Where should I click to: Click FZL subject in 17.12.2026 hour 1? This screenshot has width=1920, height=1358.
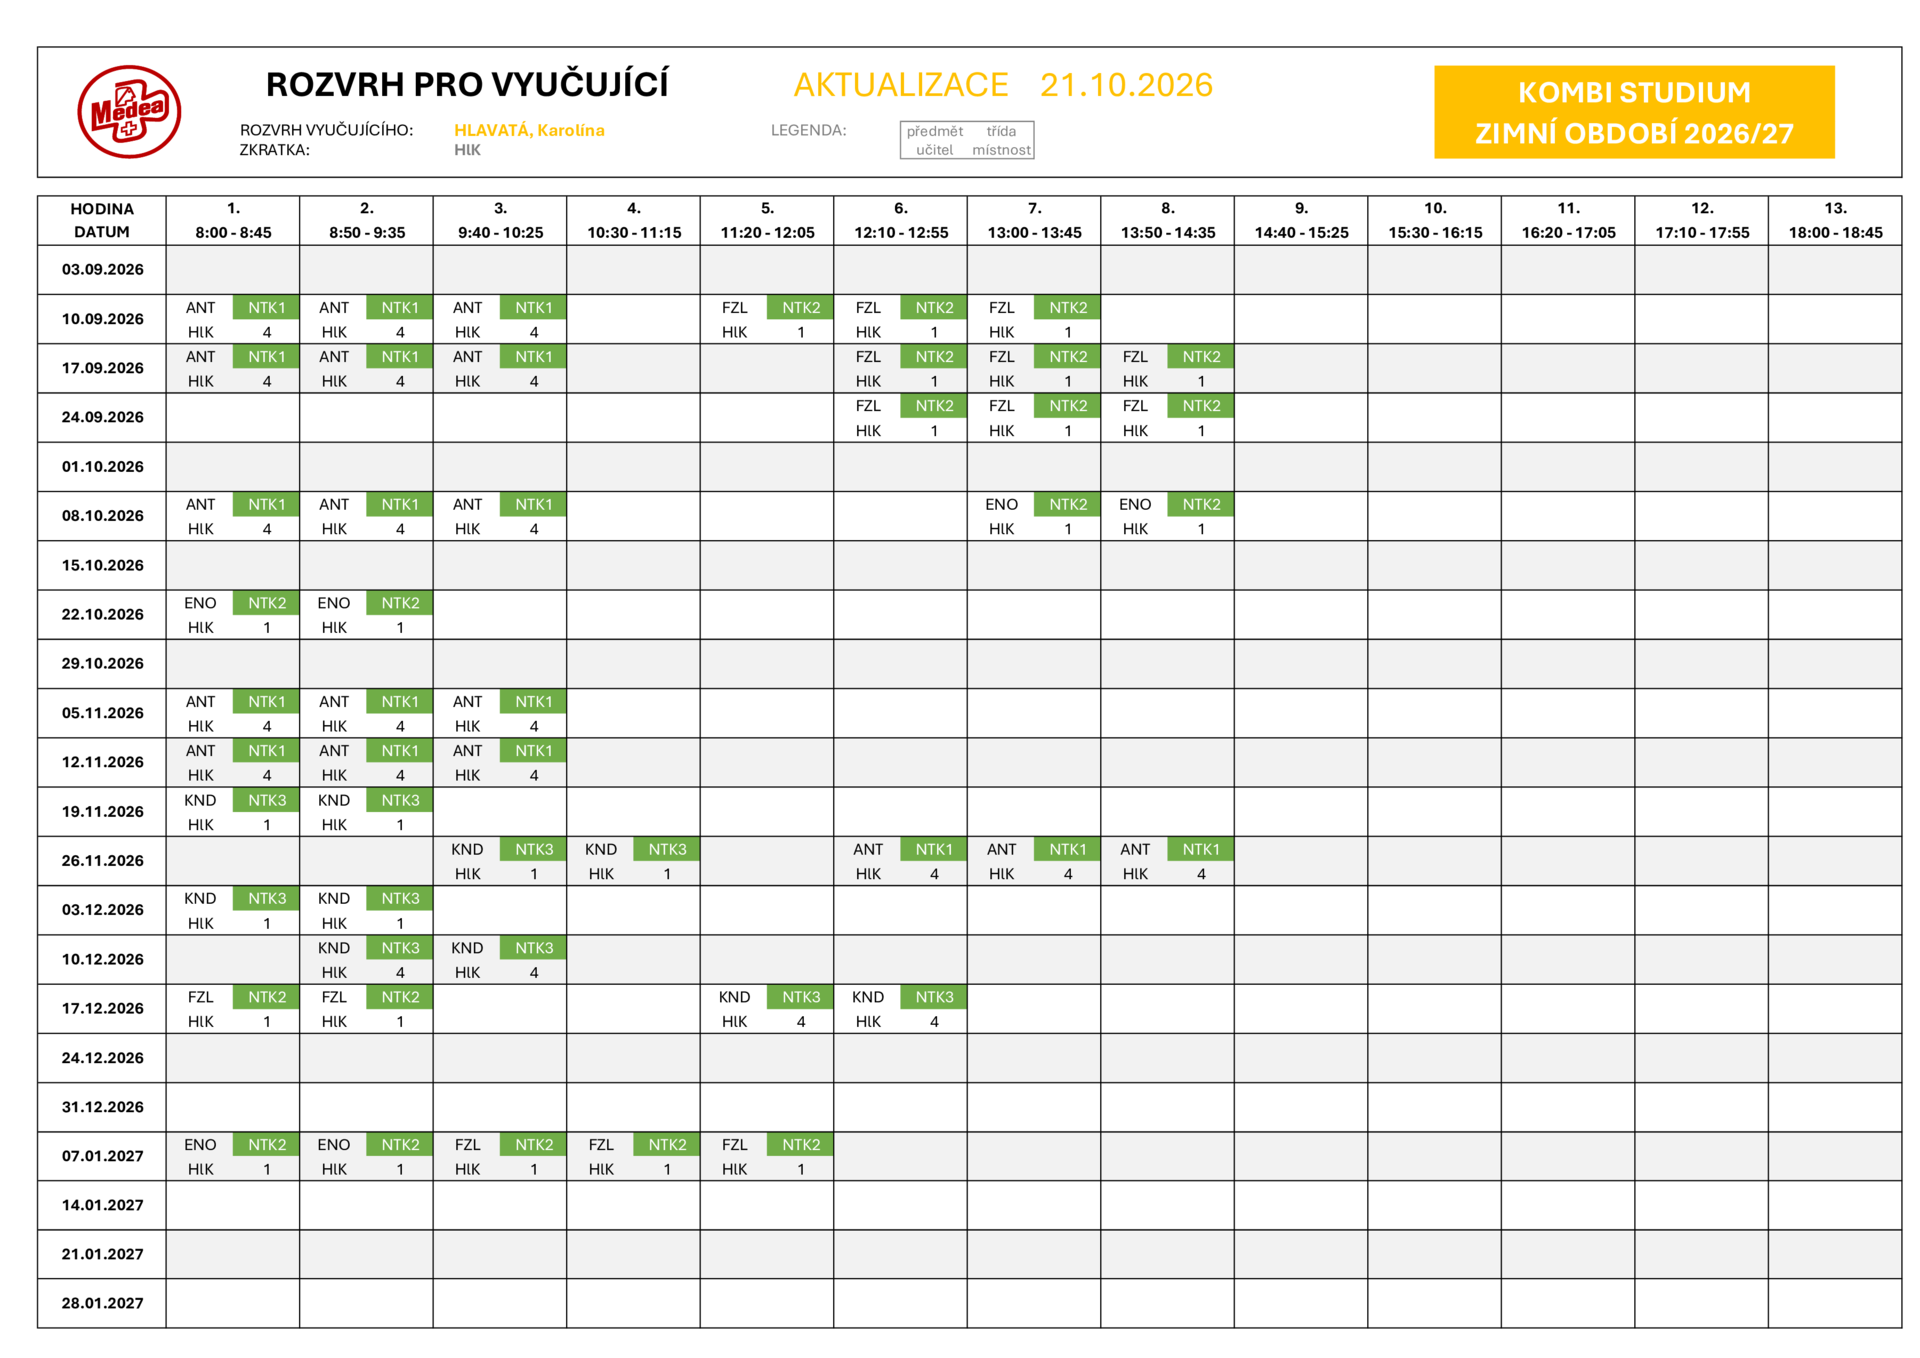[200, 997]
